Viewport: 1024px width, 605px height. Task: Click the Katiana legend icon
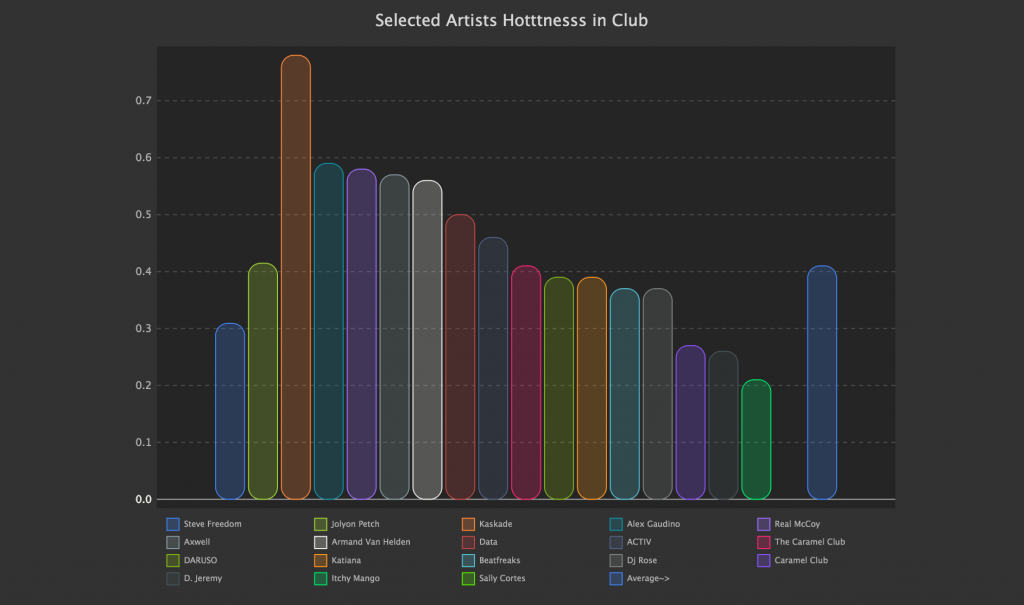[321, 560]
